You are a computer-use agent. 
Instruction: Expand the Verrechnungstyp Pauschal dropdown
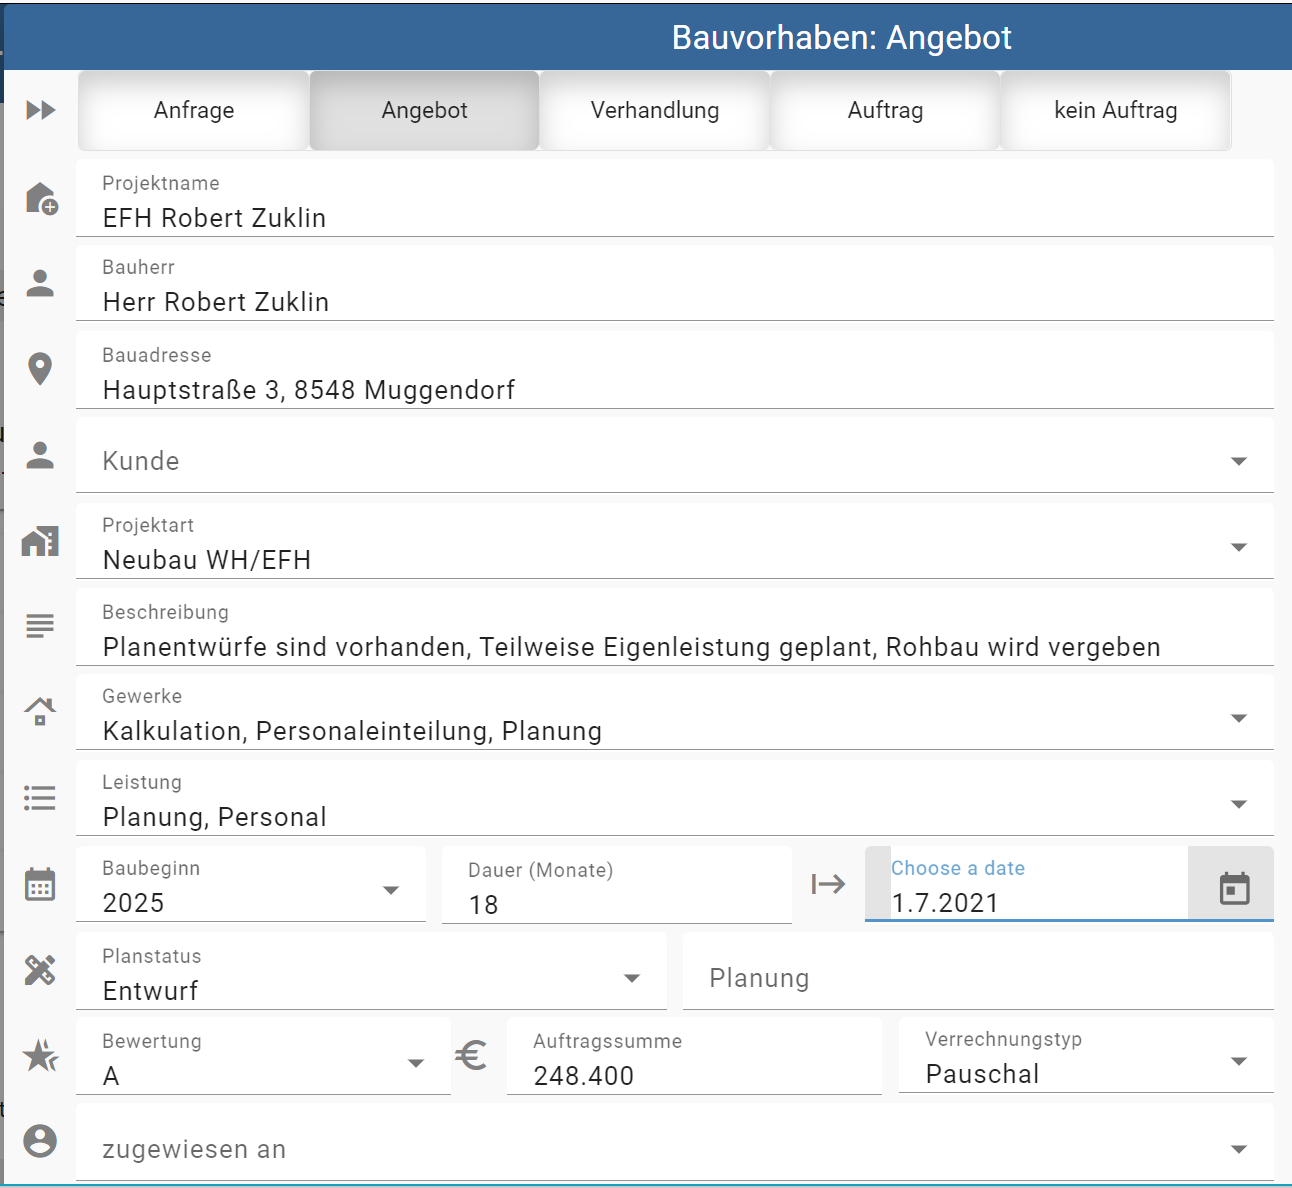point(1238,1061)
